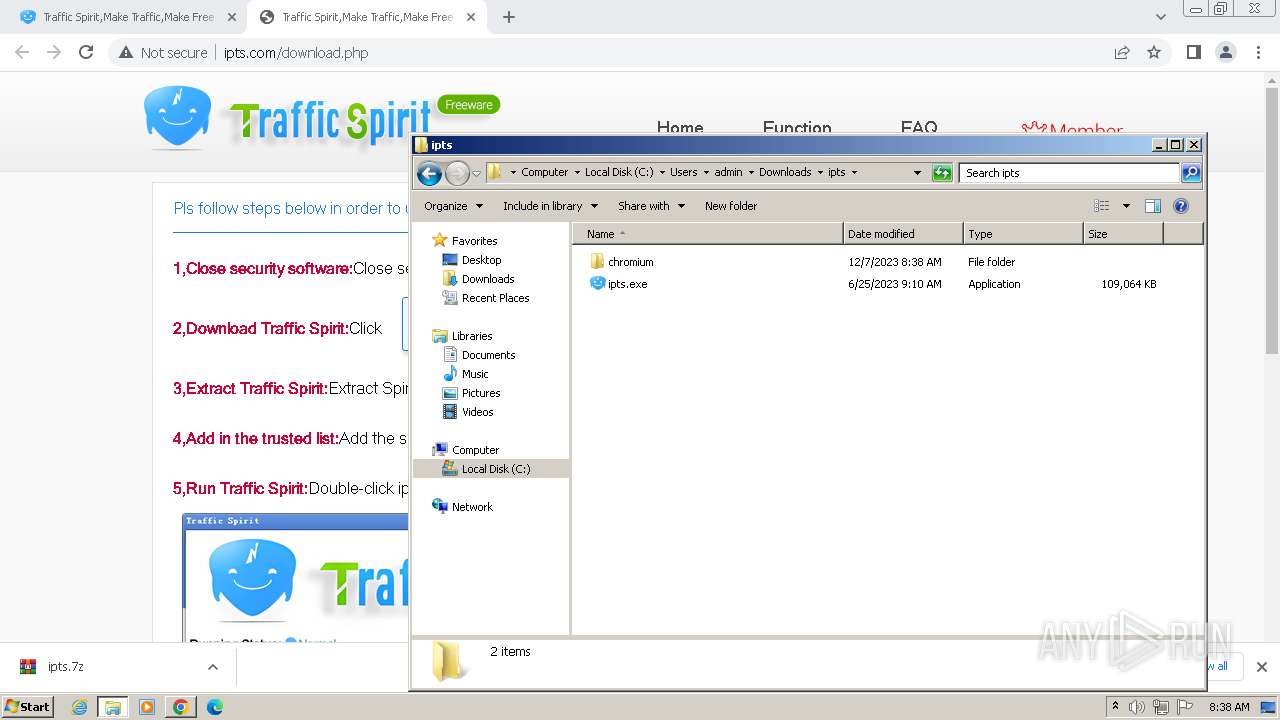The height and width of the screenshot is (720, 1280).
Task: Click the Action Center flag tray icon
Action: click(x=1185, y=707)
